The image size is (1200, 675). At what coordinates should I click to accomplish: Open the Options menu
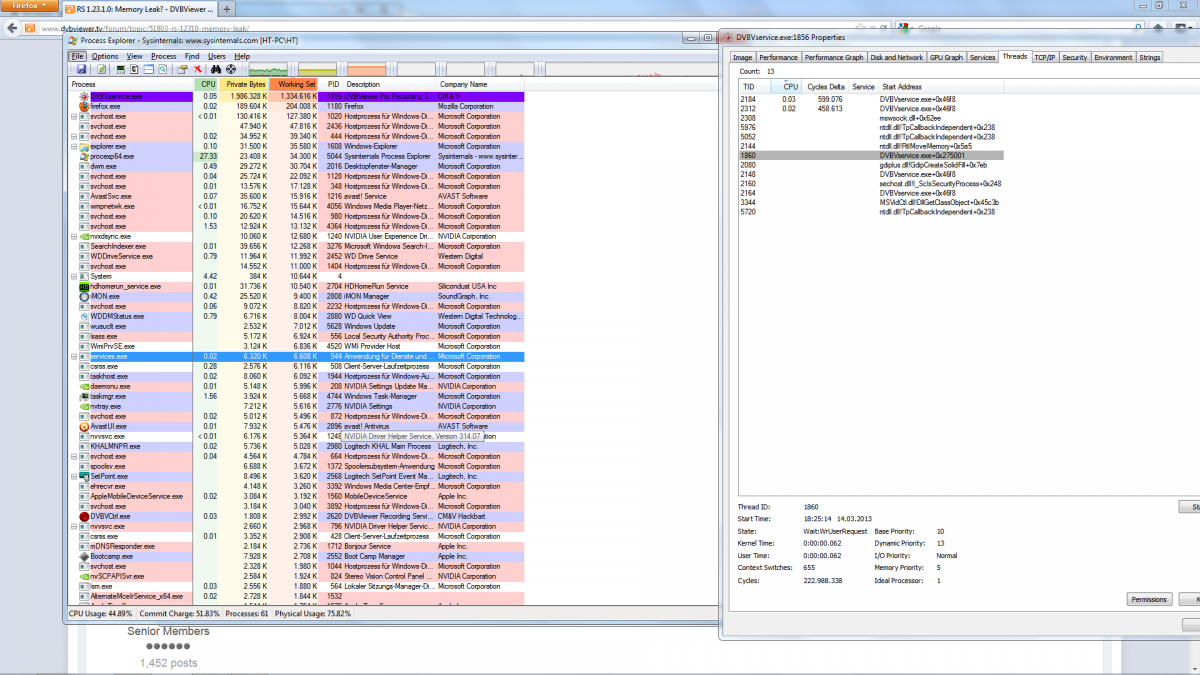[x=105, y=56]
